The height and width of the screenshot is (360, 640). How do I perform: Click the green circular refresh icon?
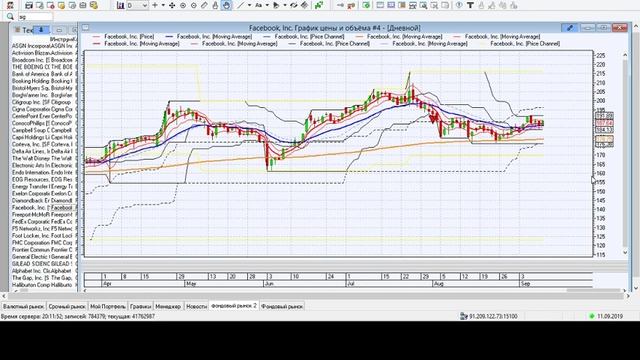click(367, 5)
